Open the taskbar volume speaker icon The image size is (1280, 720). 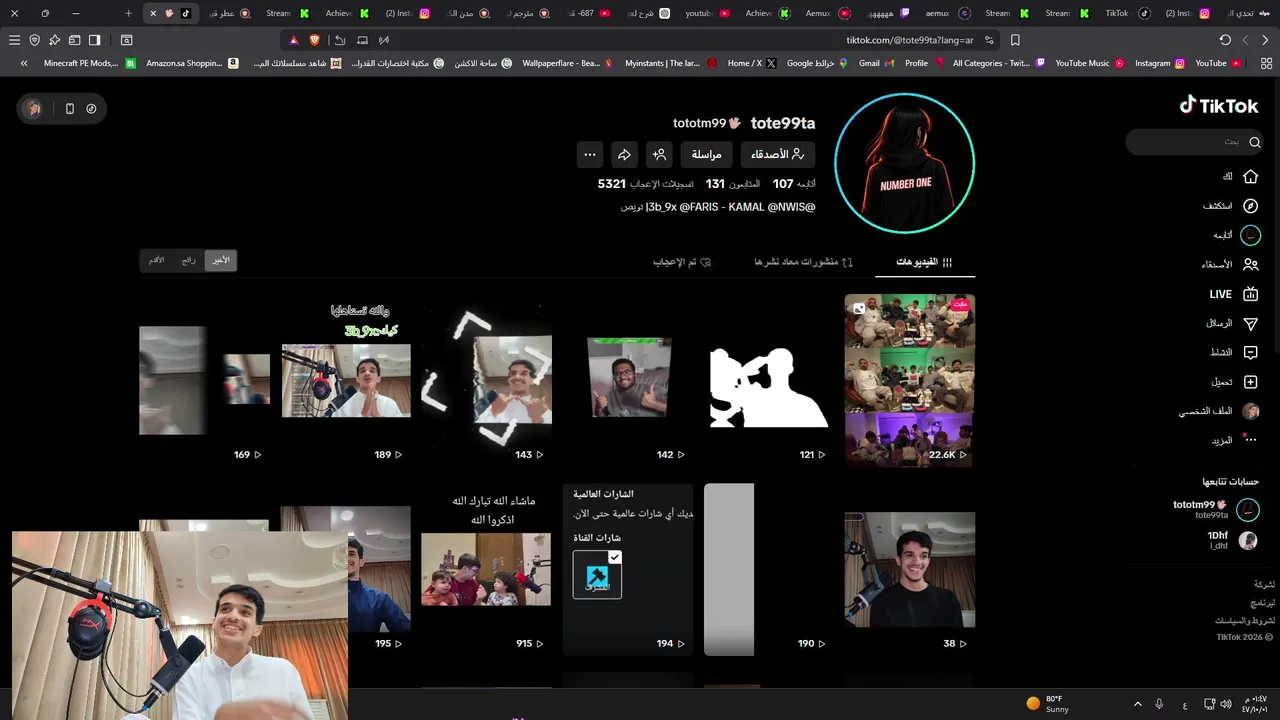(x=1226, y=704)
